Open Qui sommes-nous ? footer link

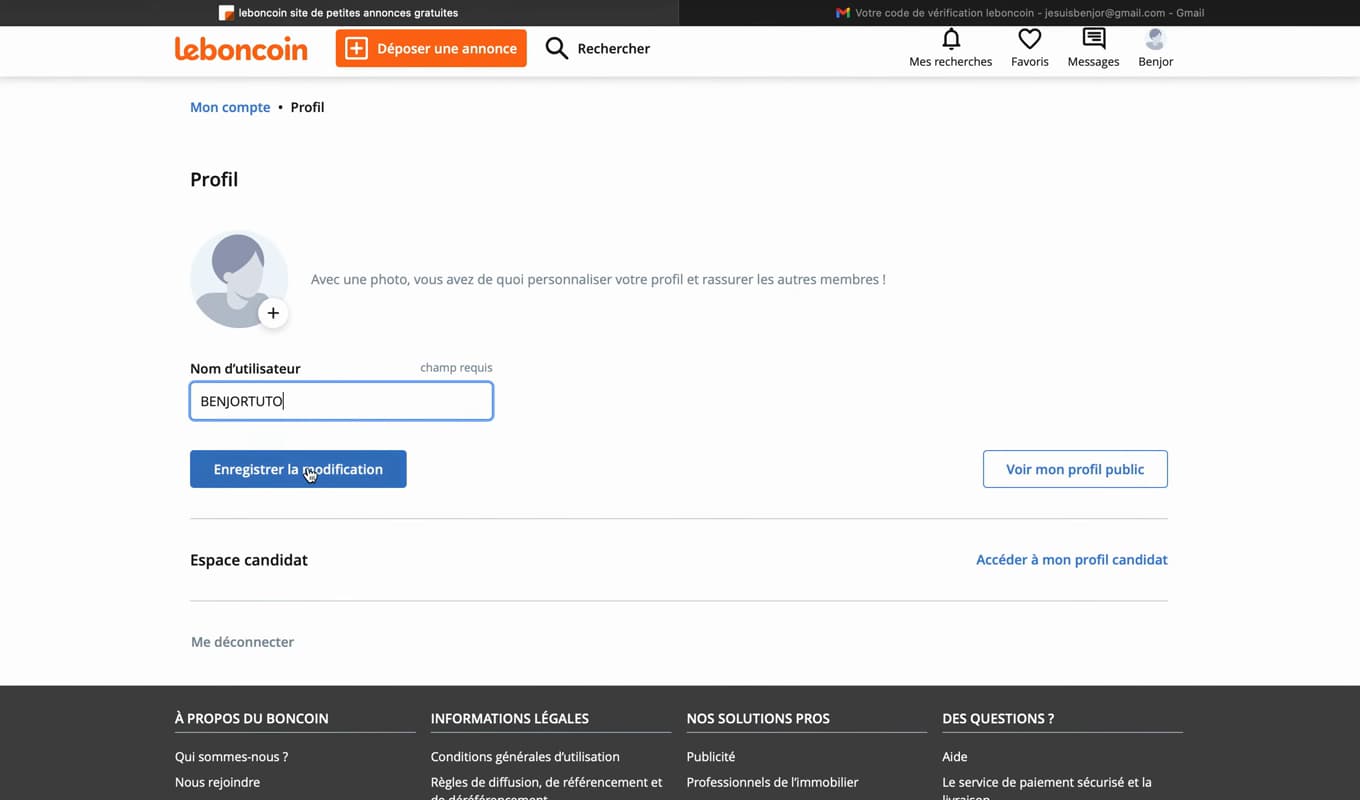click(x=231, y=757)
